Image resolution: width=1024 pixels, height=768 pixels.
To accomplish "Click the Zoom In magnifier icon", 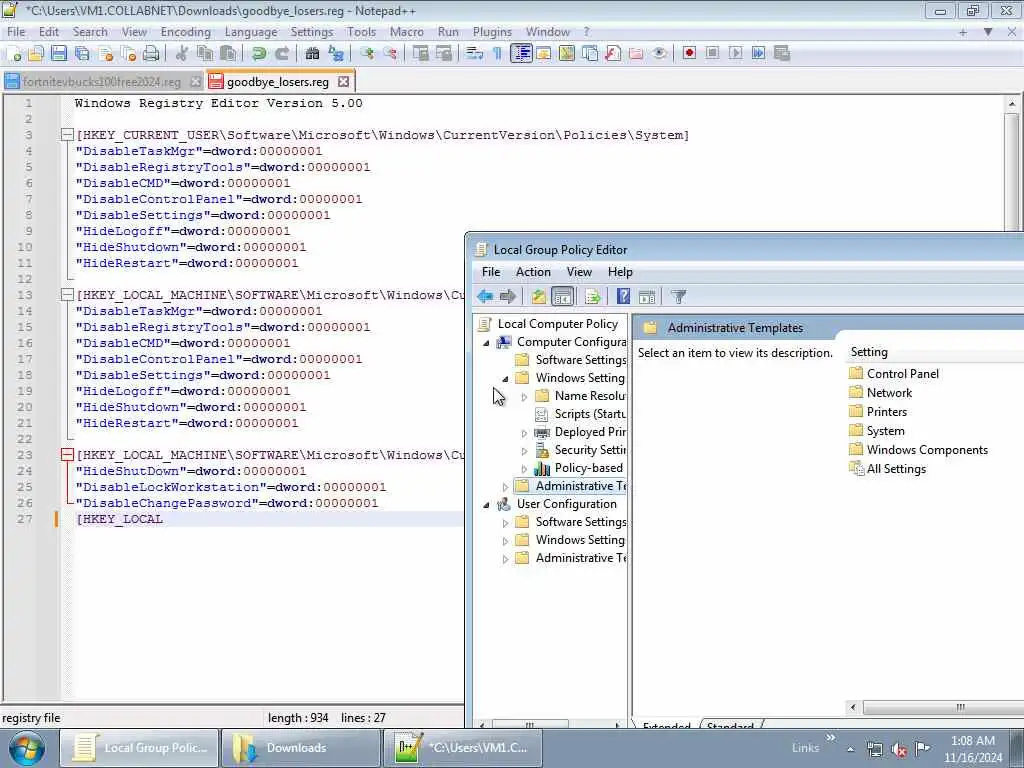I will (x=366, y=54).
